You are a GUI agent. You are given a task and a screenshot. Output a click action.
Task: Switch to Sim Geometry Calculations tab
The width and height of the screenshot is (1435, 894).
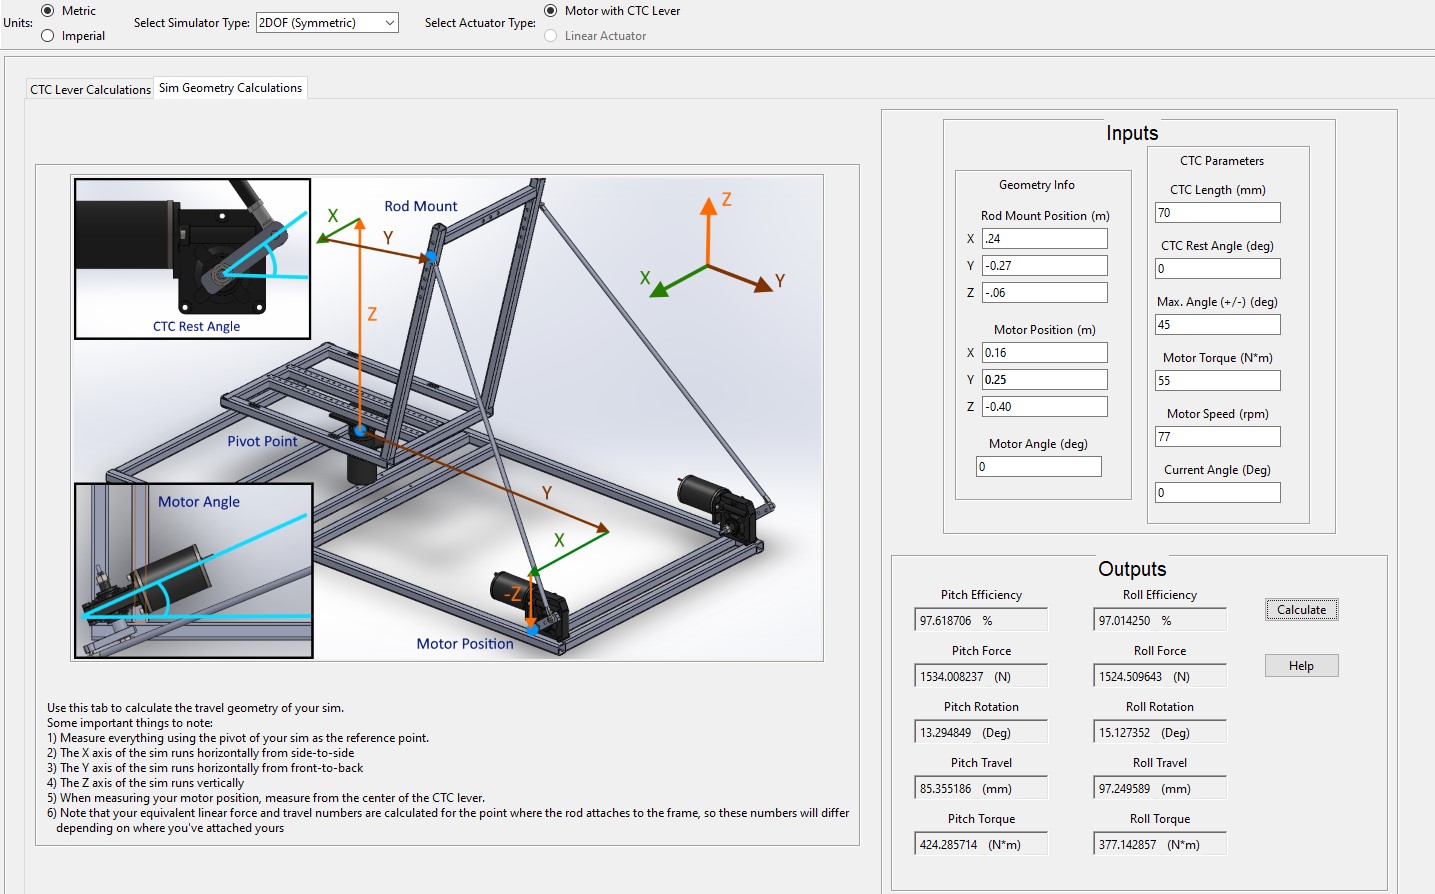coord(230,88)
